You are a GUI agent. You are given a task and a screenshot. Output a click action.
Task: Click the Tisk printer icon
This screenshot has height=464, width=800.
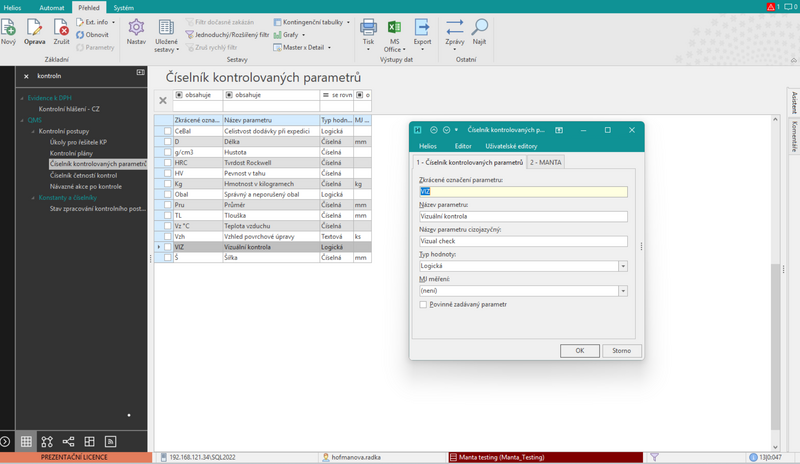tap(368, 27)
